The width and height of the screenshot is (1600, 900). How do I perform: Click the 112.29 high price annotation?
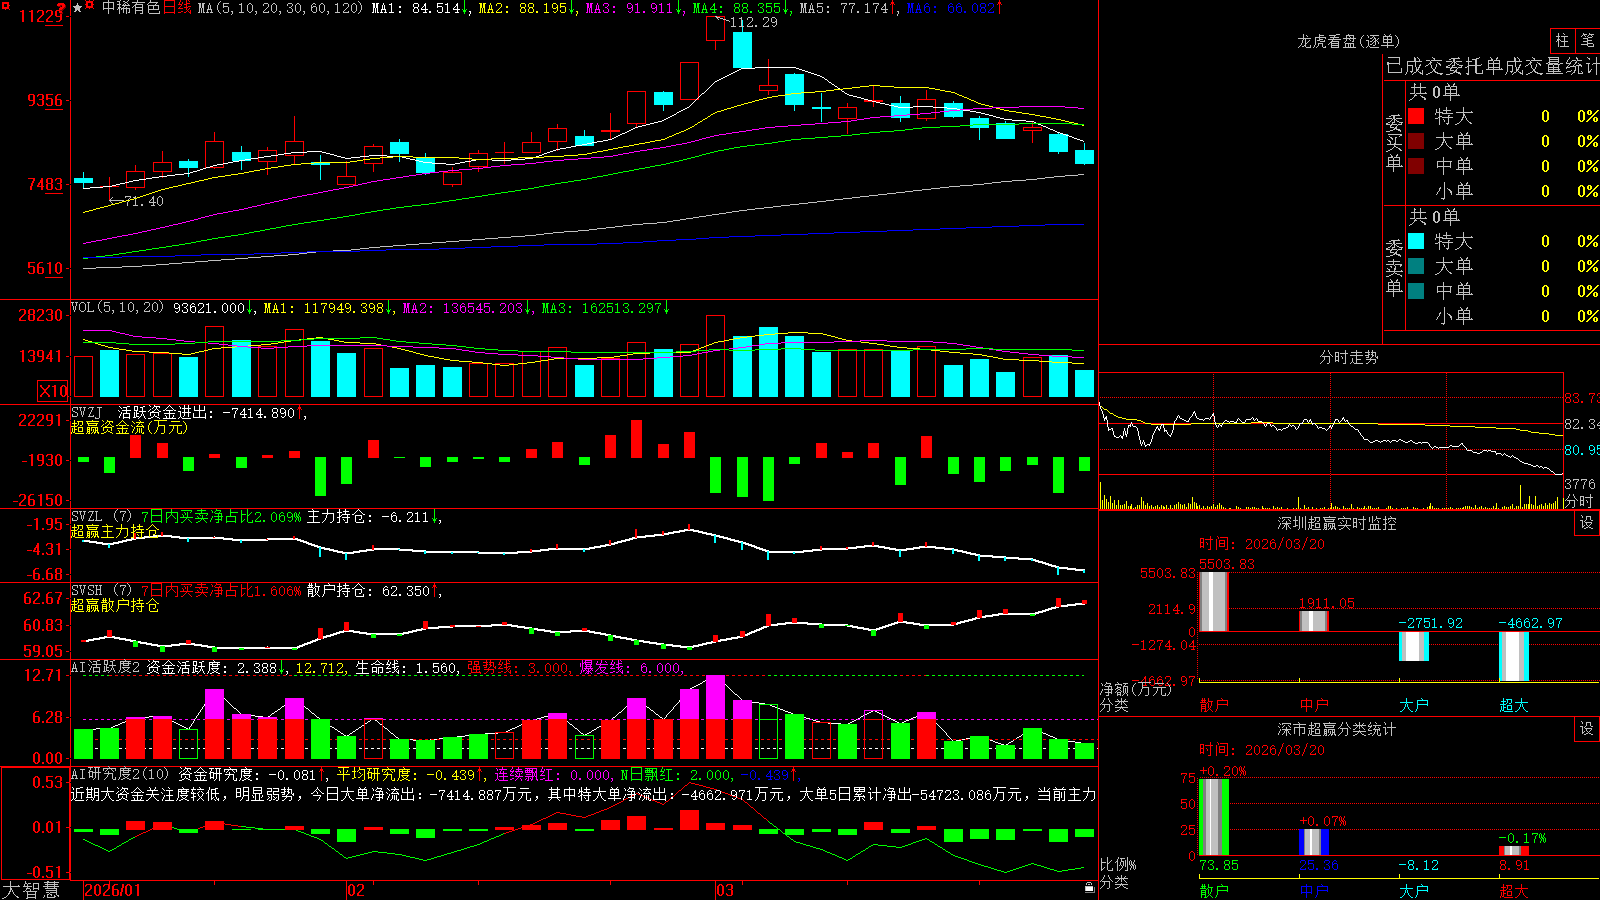click(752, 22)
